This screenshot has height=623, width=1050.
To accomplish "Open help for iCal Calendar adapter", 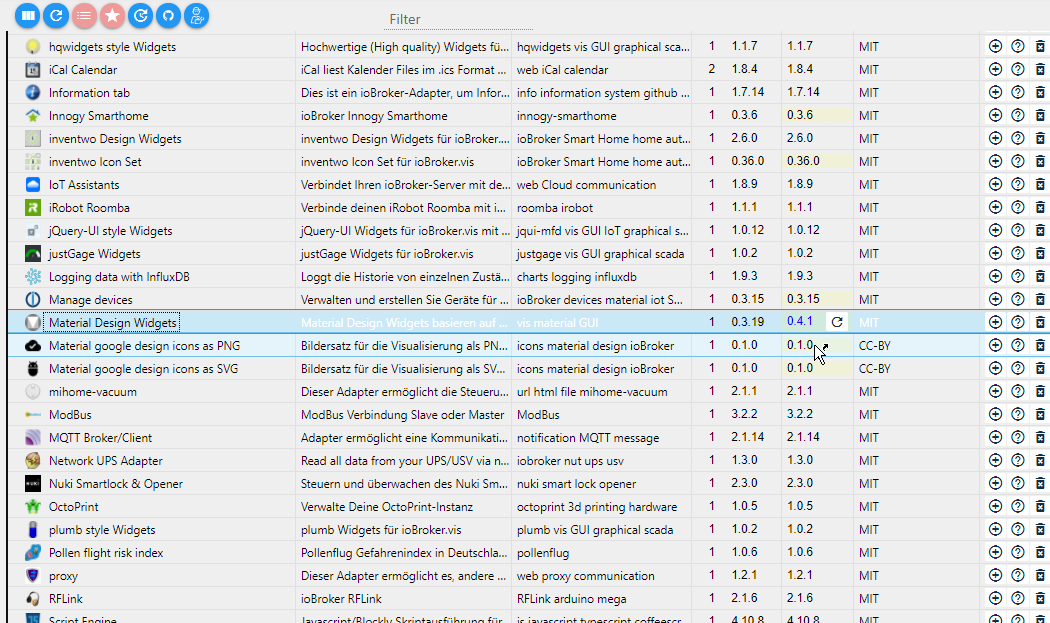I will (x=1018, y=69).
